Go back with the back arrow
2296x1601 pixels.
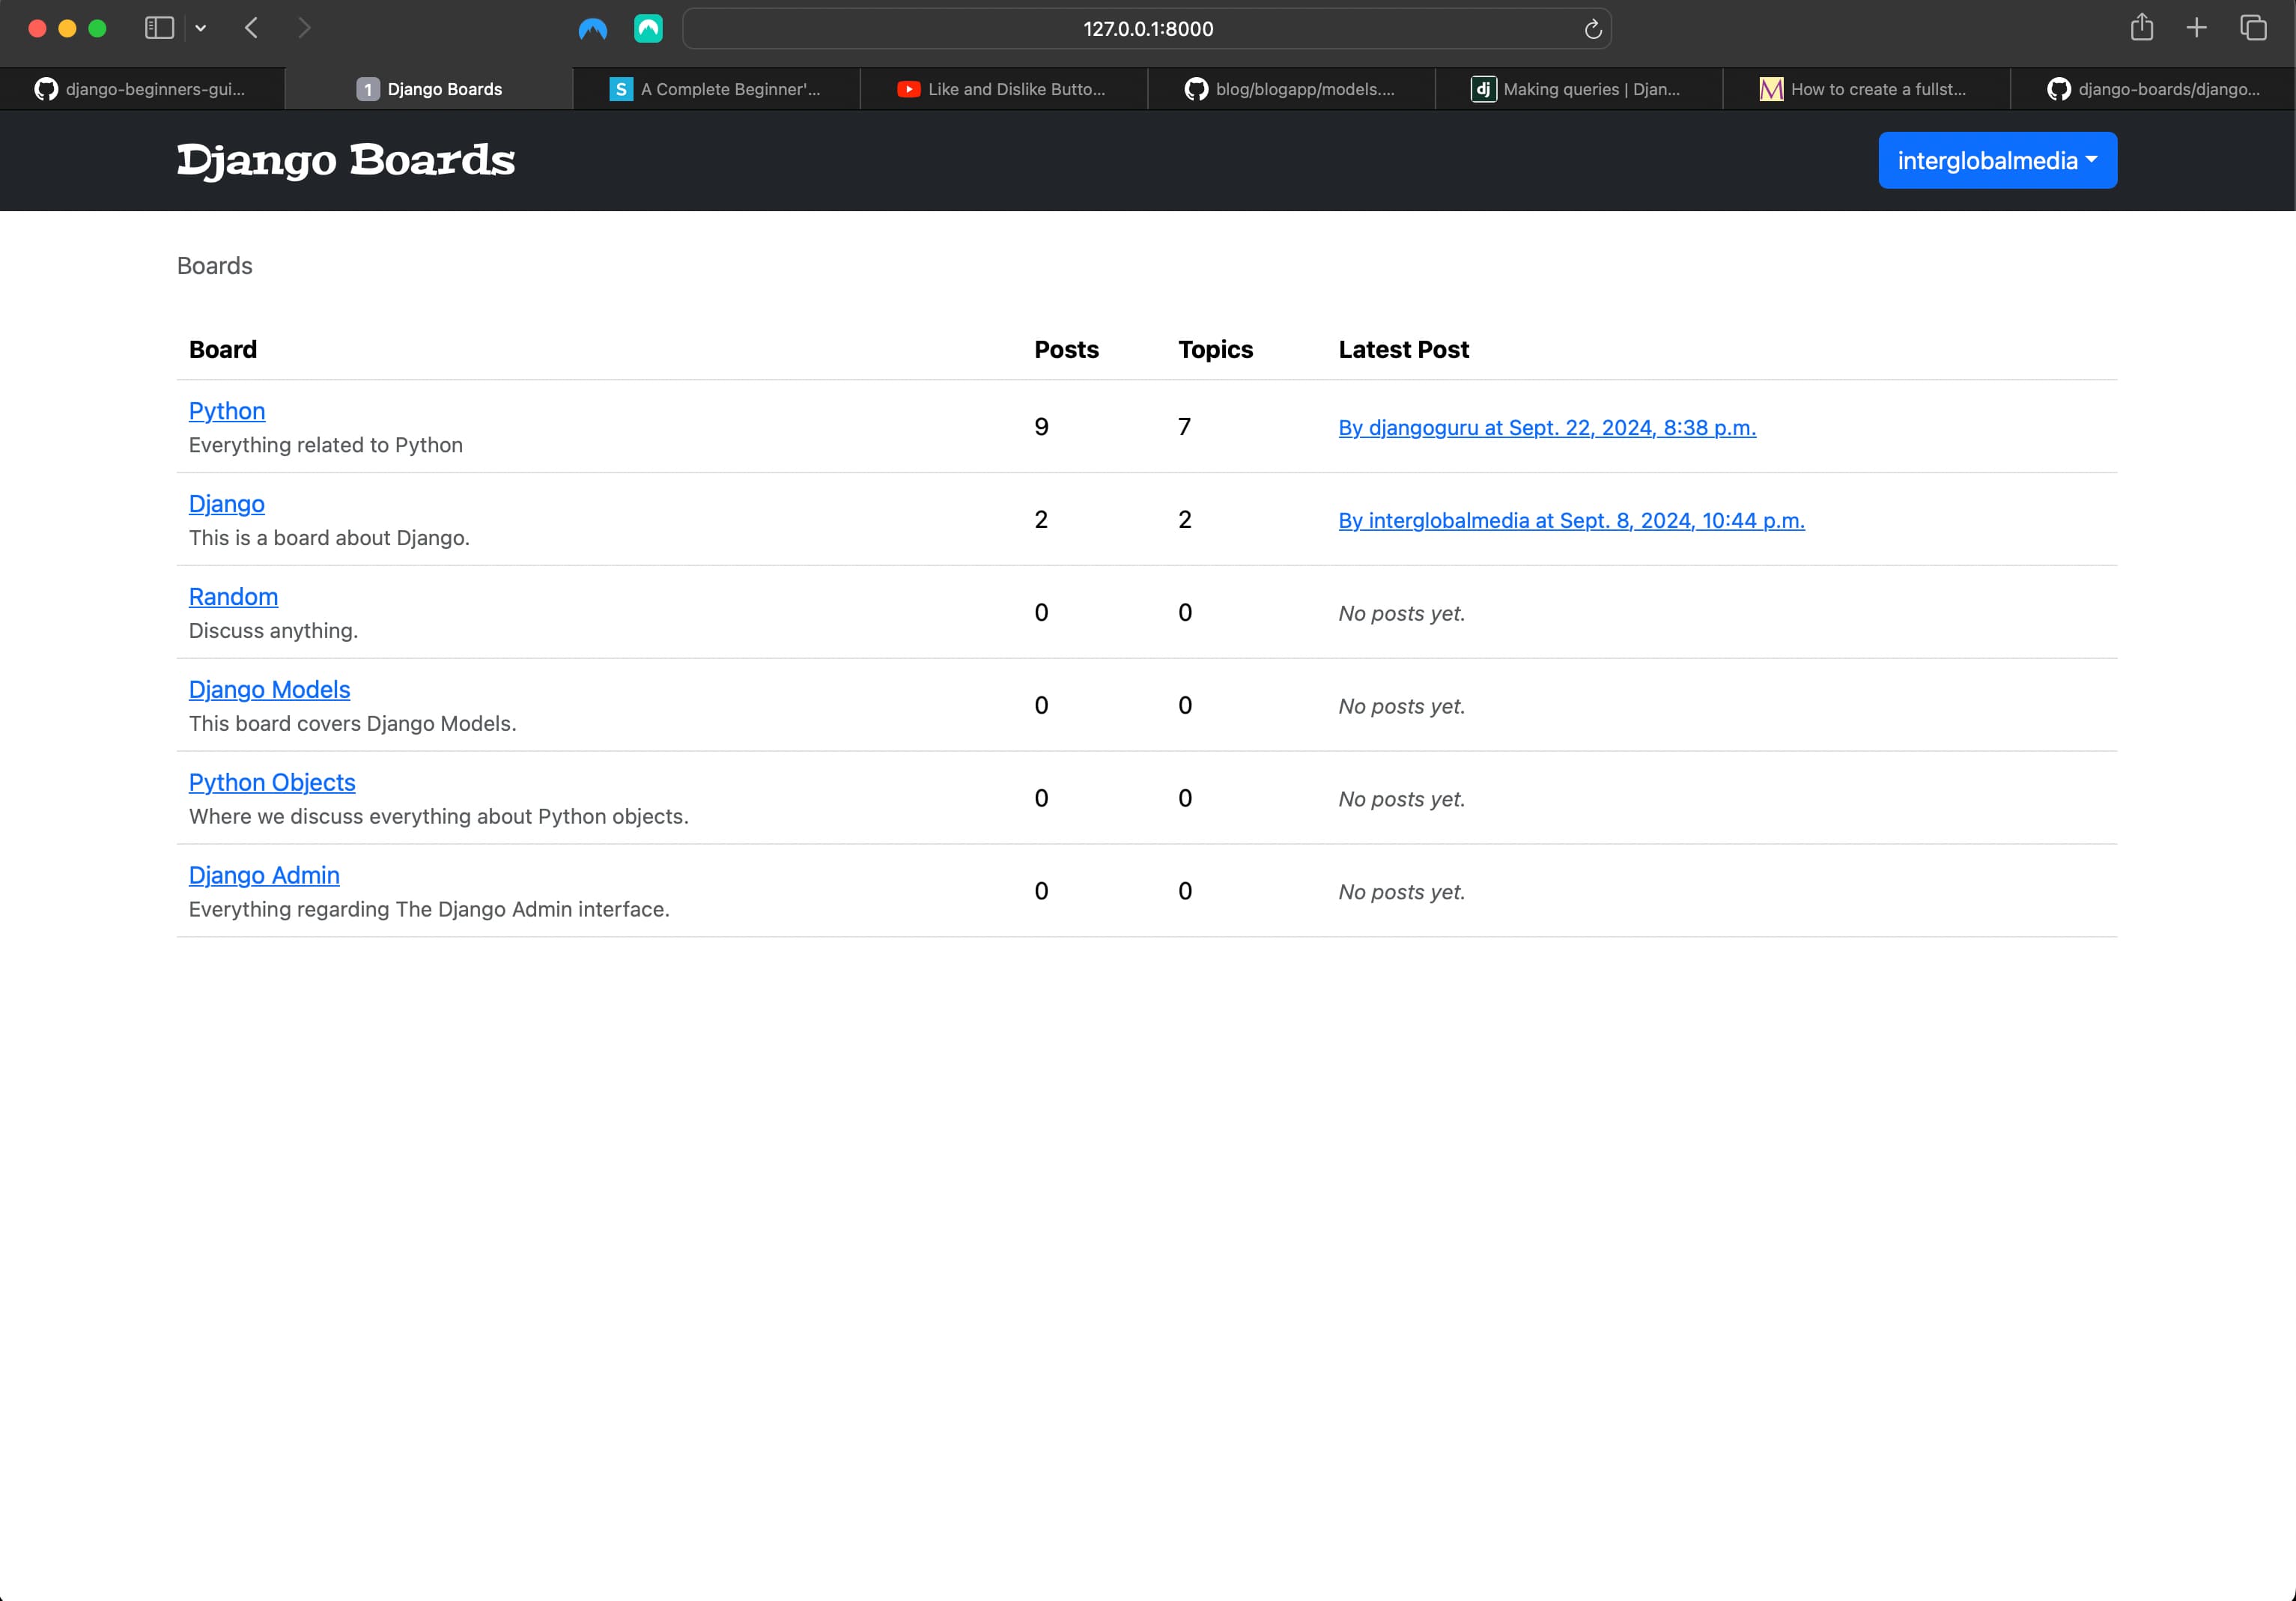pos(251,28)
